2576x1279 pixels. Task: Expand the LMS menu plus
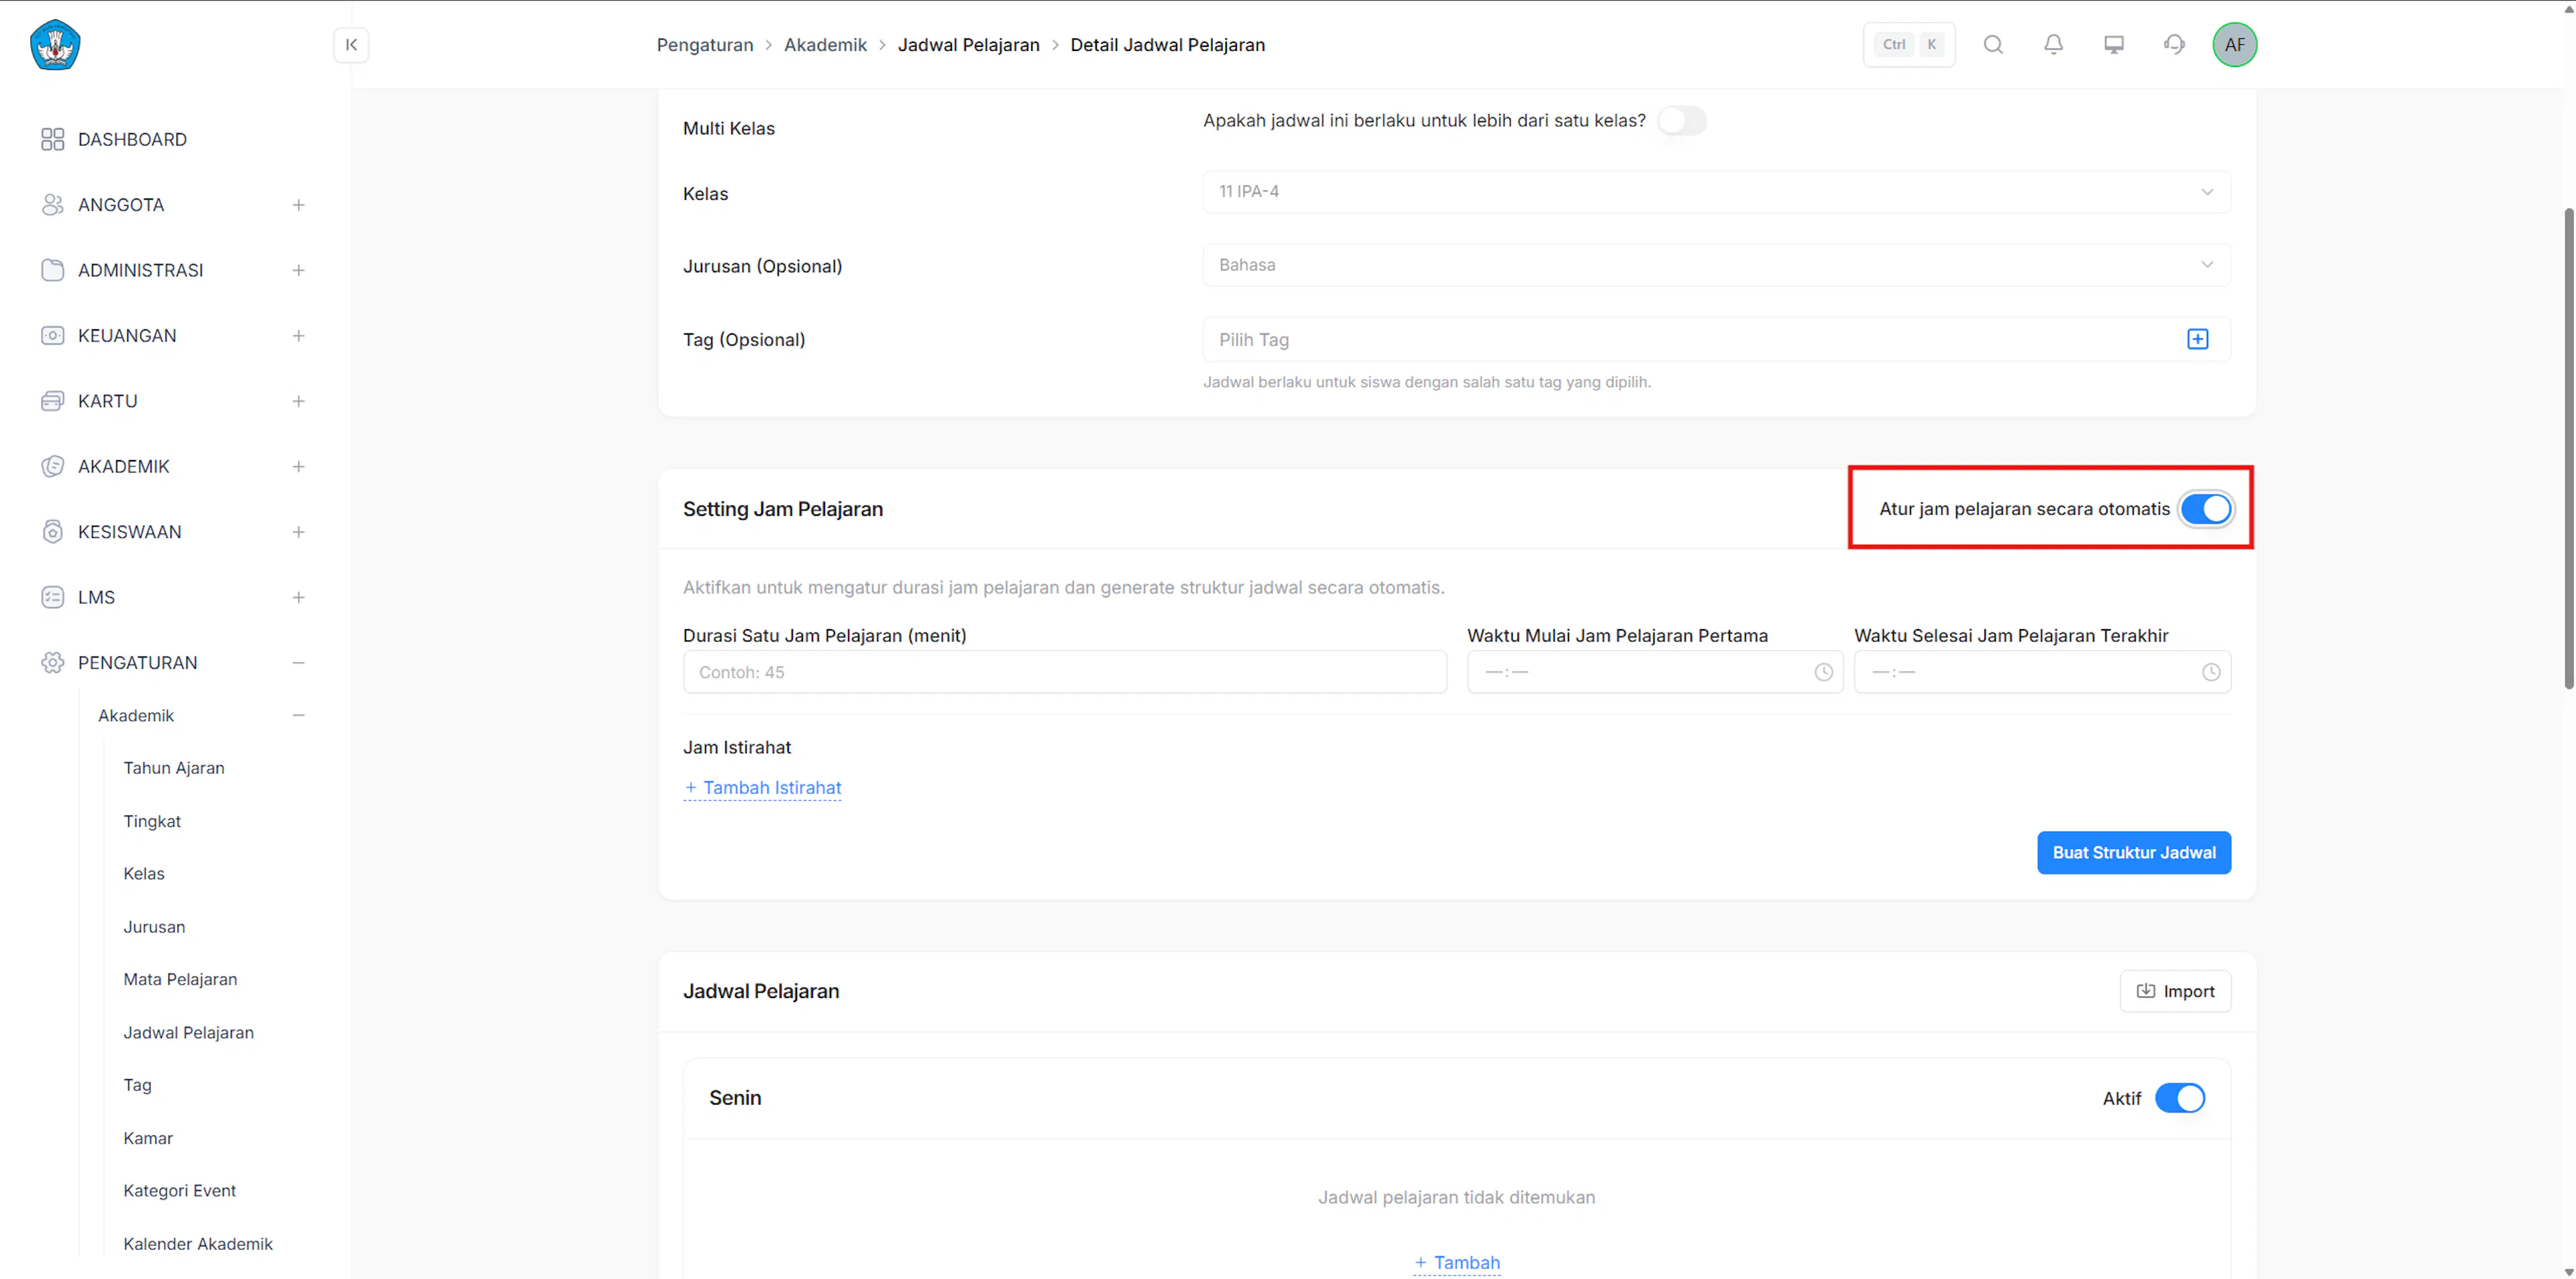point(298,597)
